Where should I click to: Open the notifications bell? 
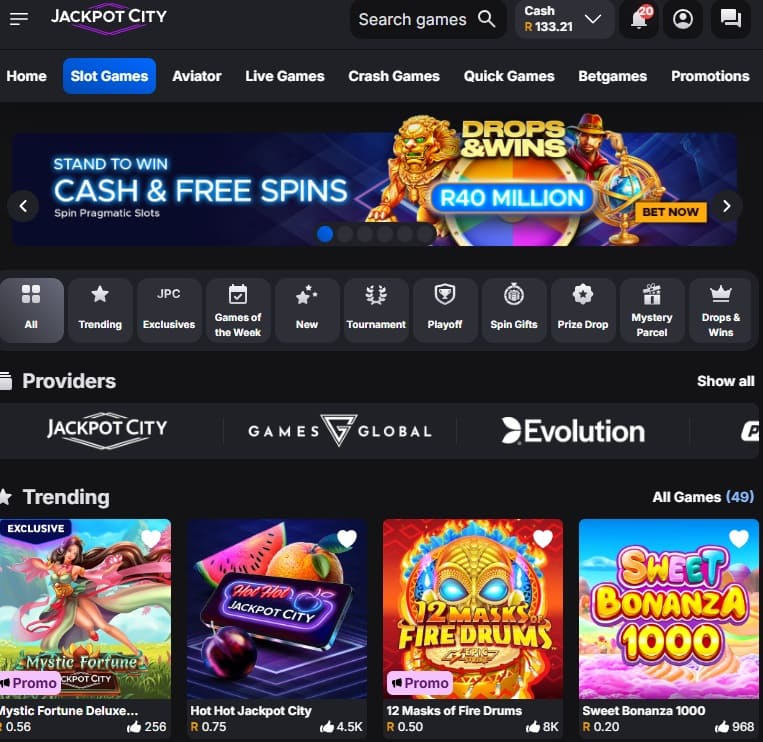tap(639, 19)
